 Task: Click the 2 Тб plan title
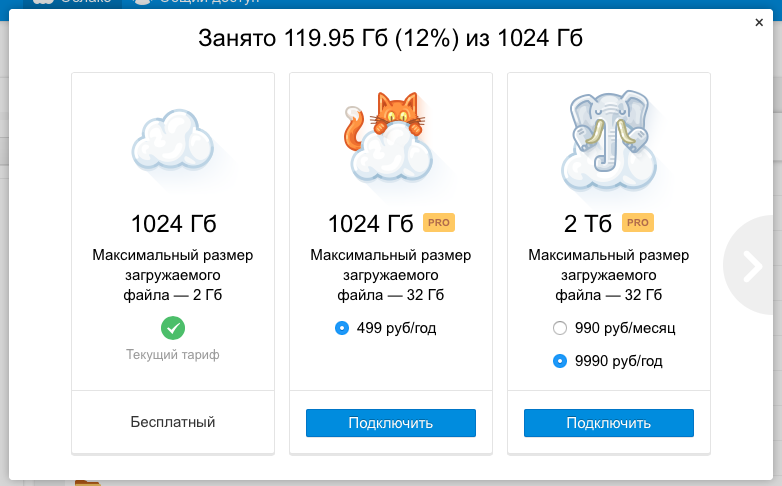pyautogui.click(x=587, y=224)
